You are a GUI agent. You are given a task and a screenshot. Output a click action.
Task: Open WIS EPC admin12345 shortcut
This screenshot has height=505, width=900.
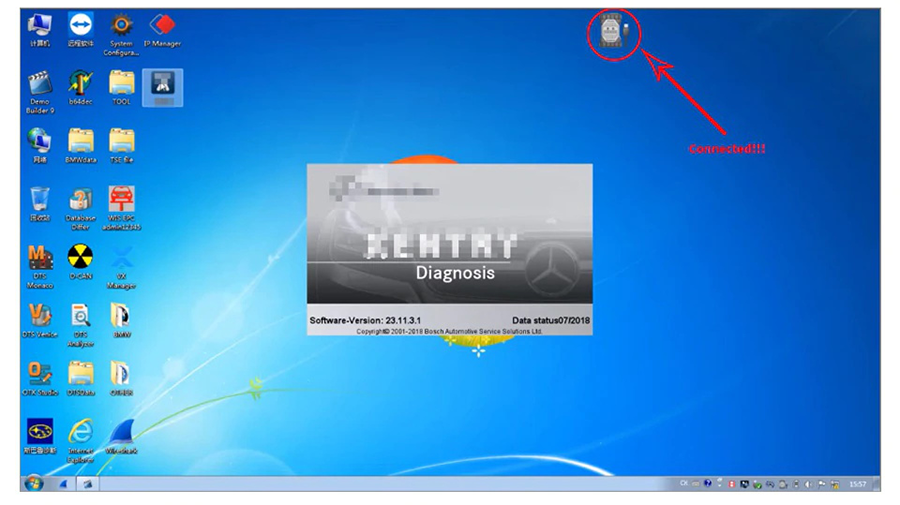coord(121,208)
